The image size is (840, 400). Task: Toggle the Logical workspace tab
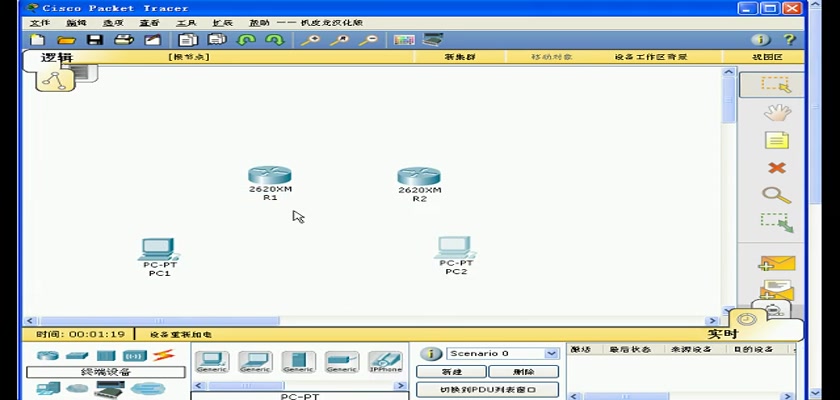click(x=57, y=58)
